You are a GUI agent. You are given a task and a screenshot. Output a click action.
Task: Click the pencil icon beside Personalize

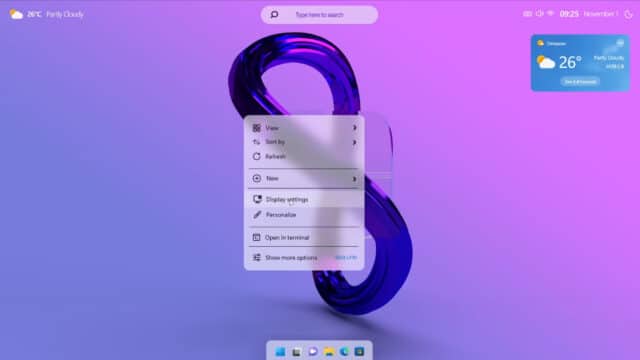257,215
